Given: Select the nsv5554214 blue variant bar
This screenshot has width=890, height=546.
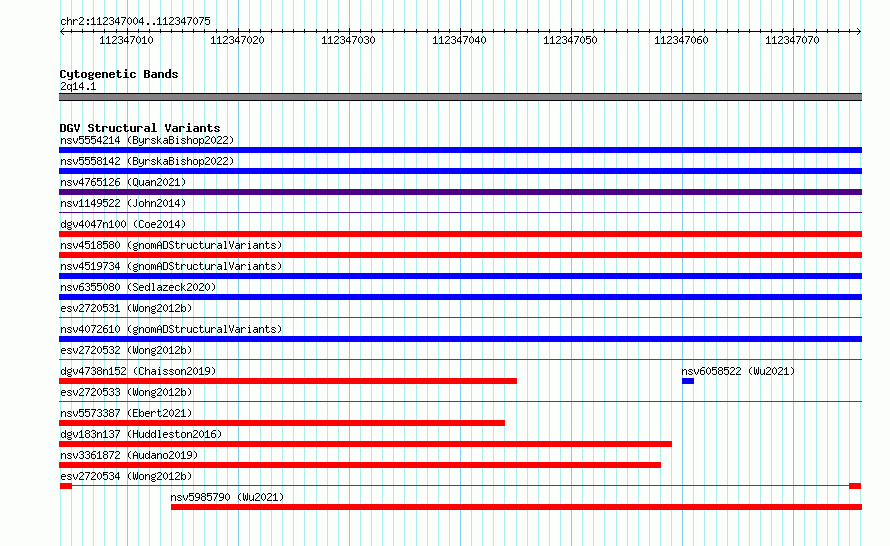Looking at the screenshot, I should pos(460,150).
